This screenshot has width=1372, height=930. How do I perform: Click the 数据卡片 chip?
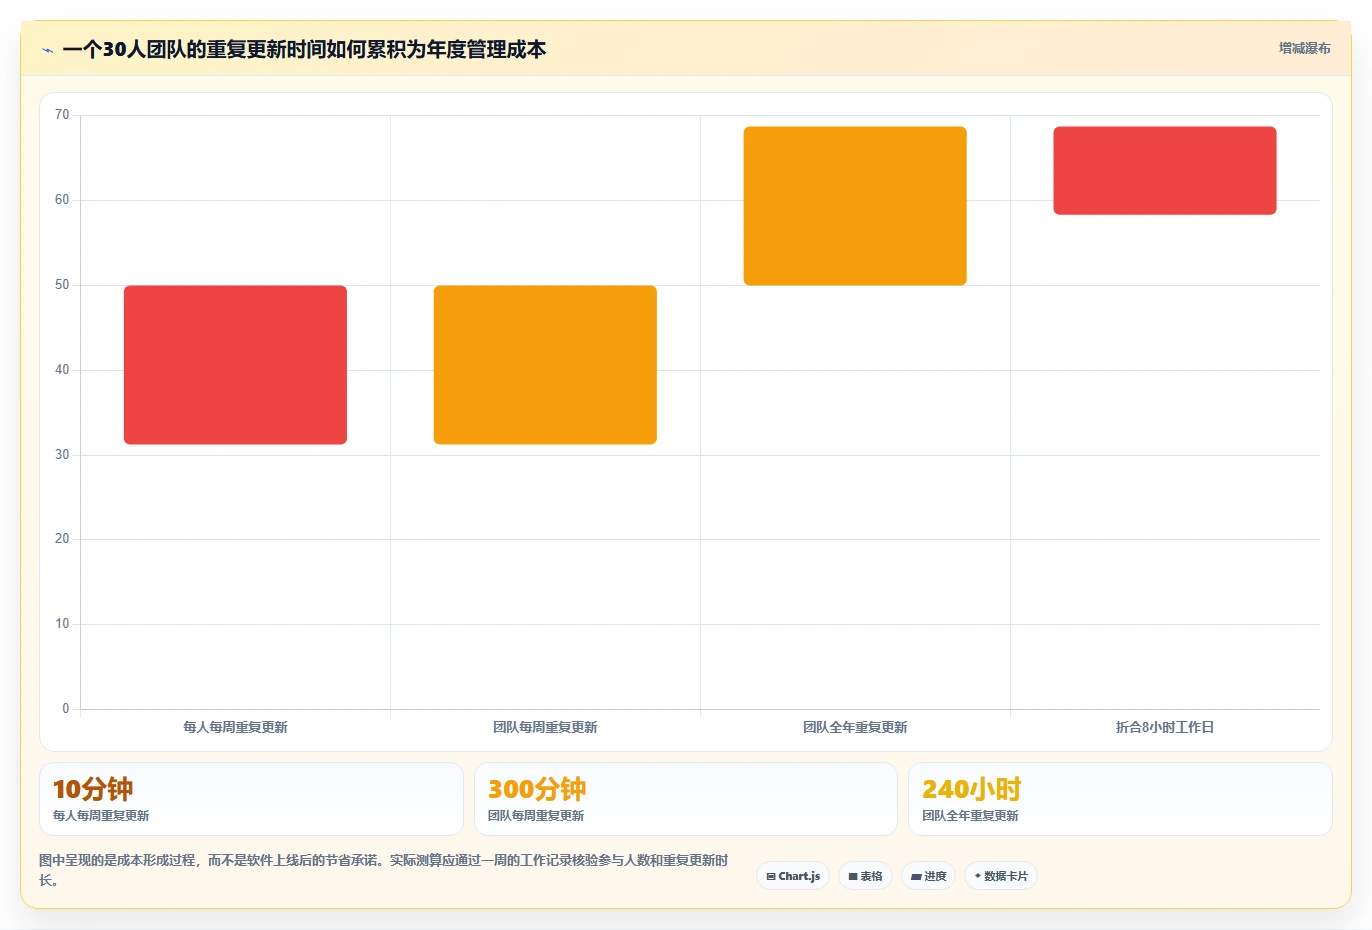[1001, 876]
